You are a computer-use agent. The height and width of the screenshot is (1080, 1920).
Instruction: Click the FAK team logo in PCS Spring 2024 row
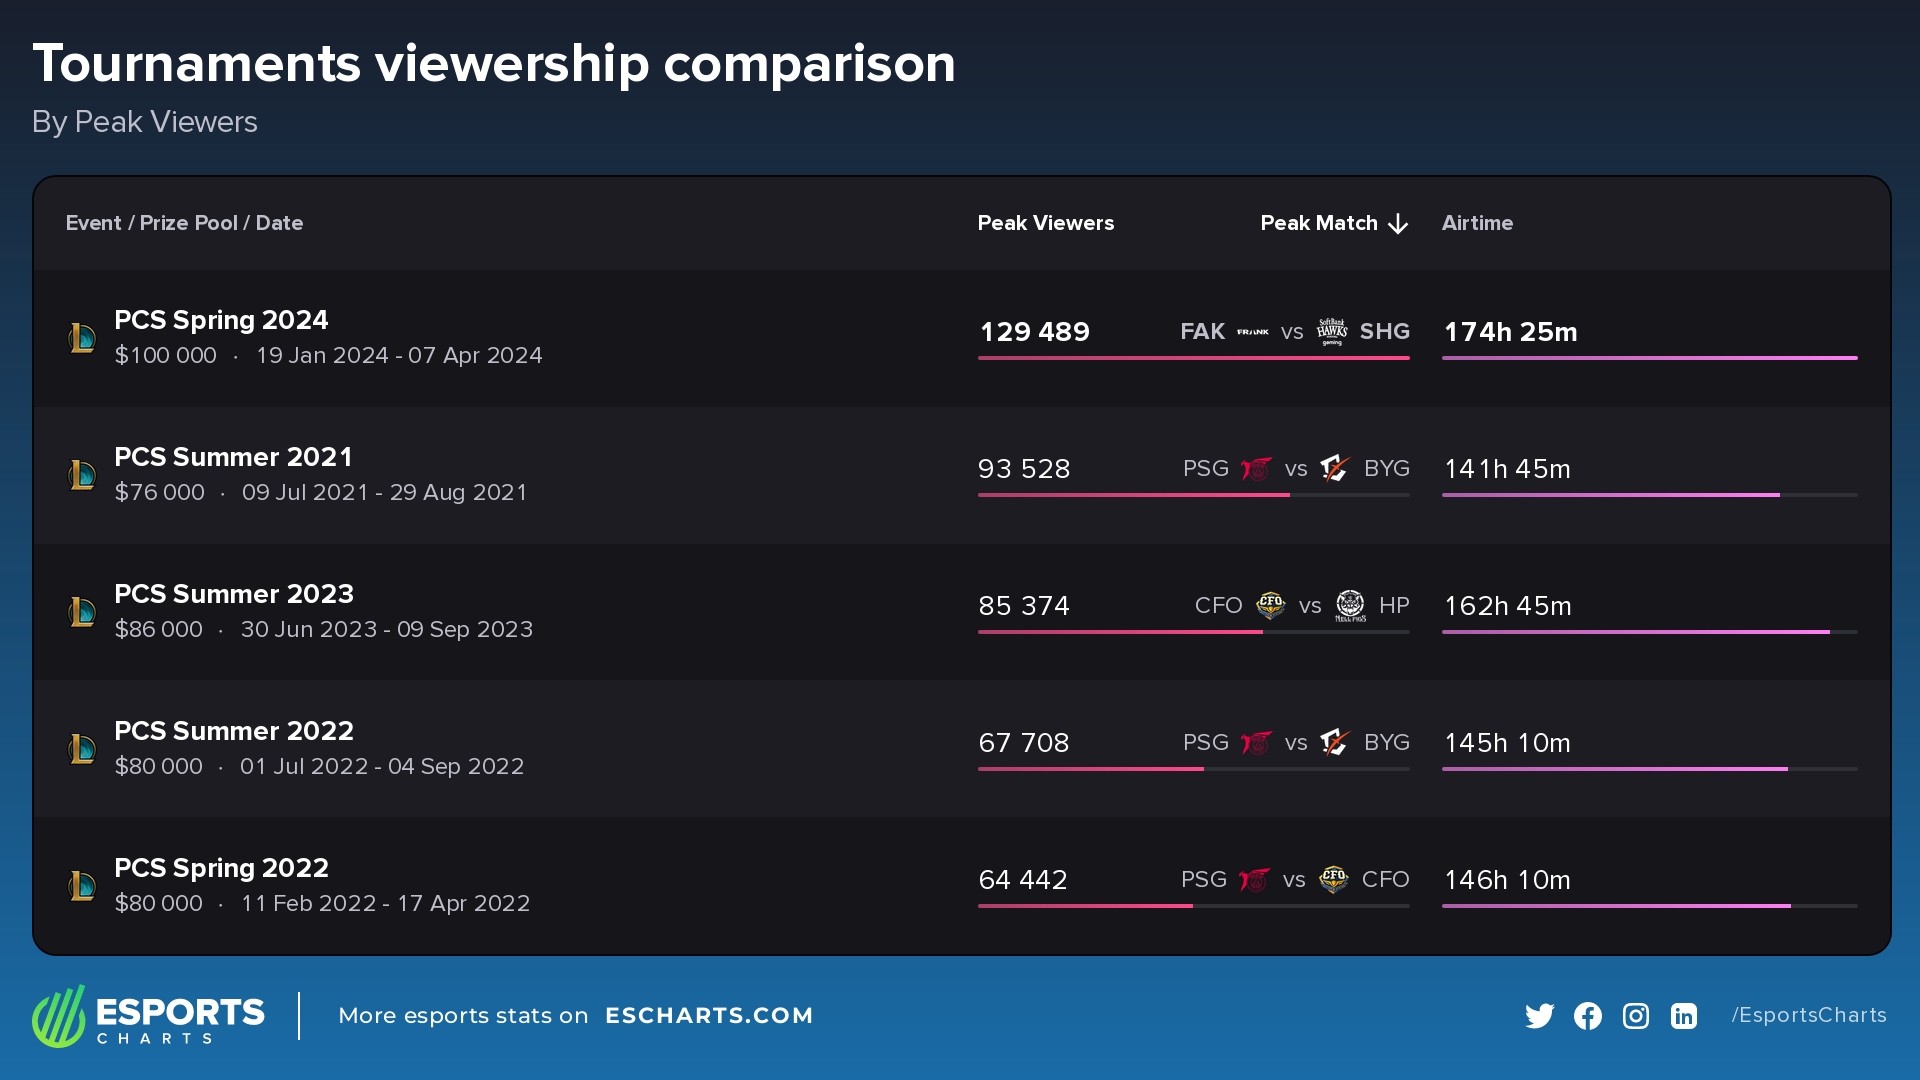1253,332
